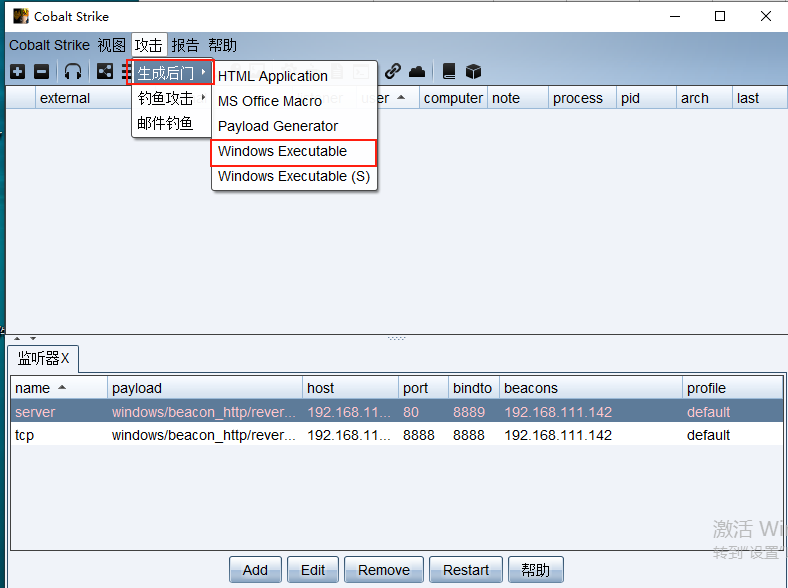This screenshot has width=788, height=588.
Task: Open the Cobalt Strike menu
Action: point(49,45)
